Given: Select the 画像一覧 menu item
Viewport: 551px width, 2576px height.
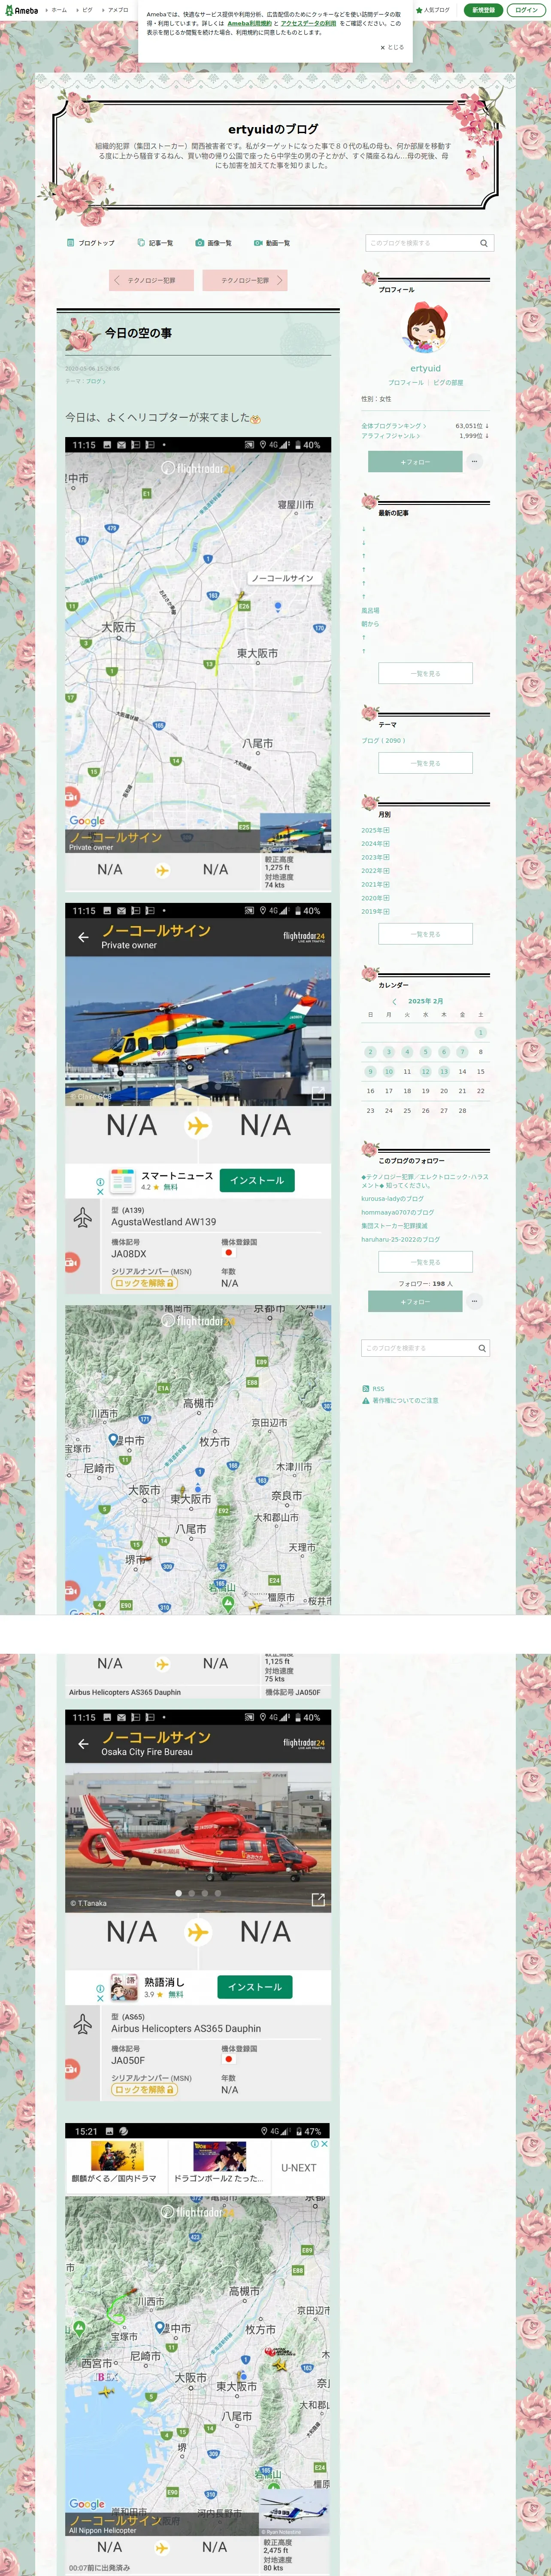Looking at the screenshot, I should pyautogui.click(x=214, y=243).
